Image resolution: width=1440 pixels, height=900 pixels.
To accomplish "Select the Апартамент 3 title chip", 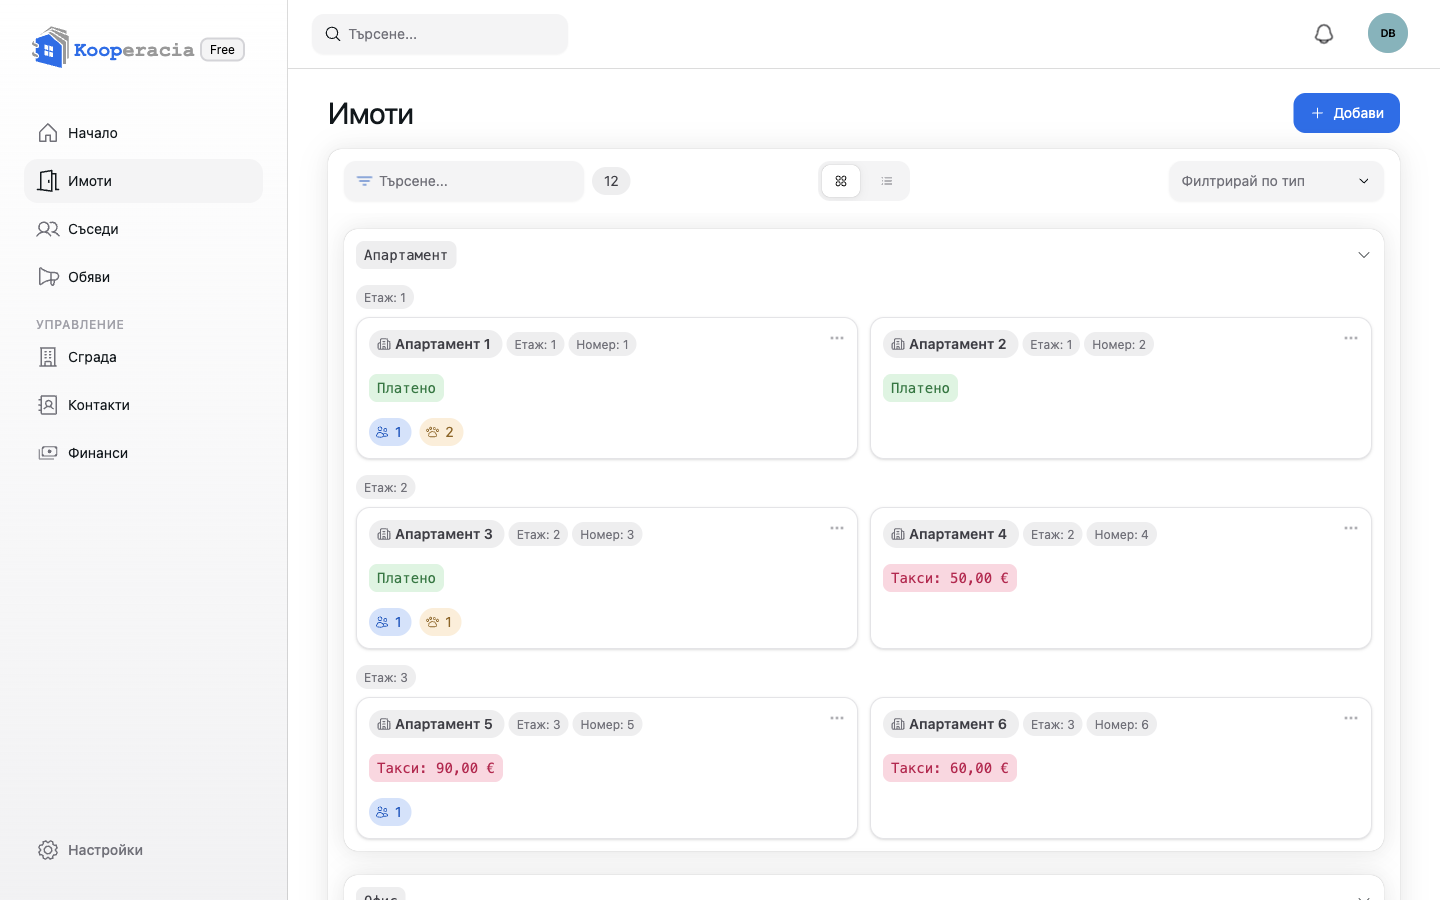I will pyautogui.click(x=436, y=534).
